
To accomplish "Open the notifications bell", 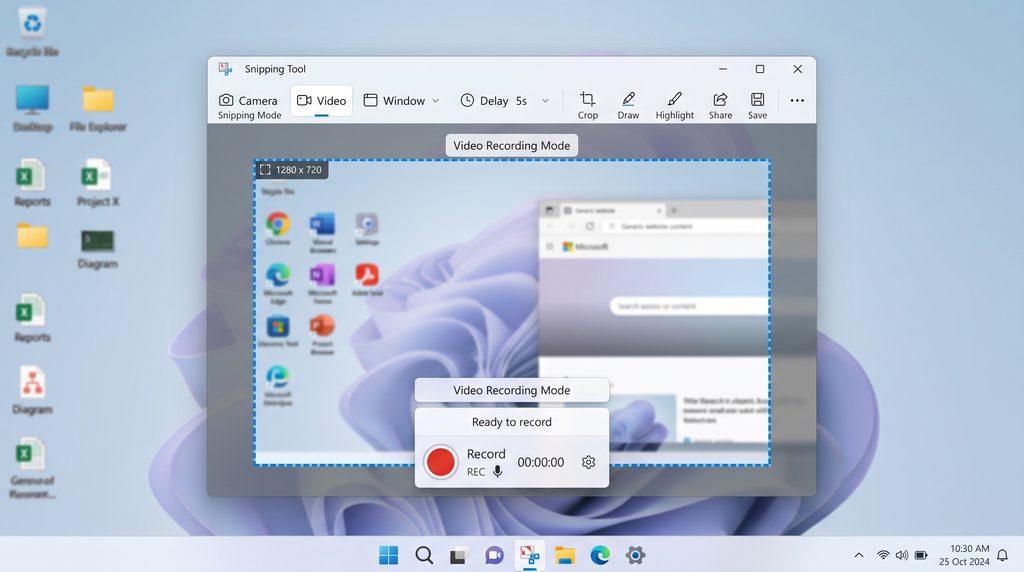I will [1002, 556].
